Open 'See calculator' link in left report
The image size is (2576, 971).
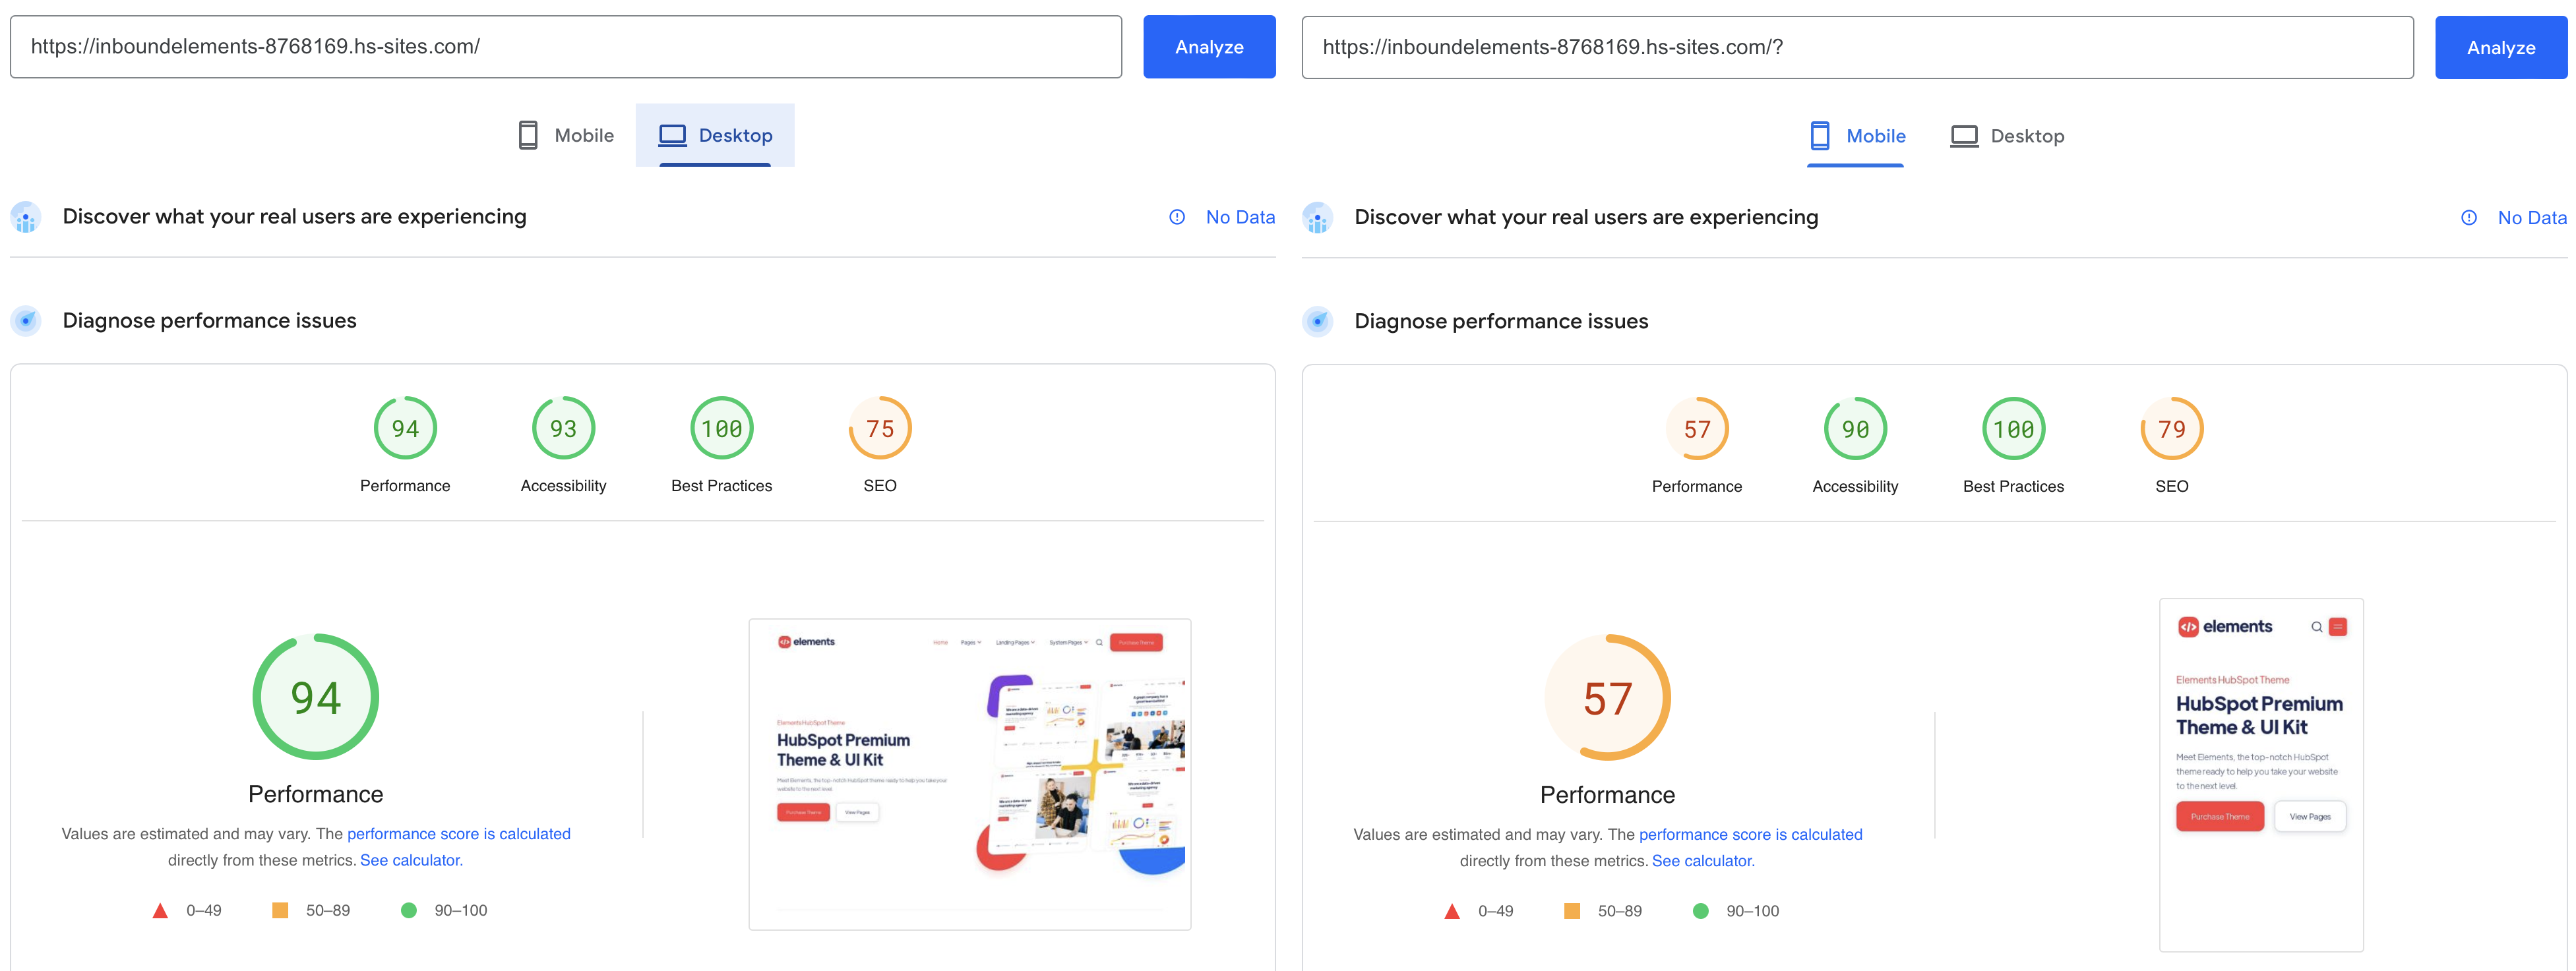(410, 861)
